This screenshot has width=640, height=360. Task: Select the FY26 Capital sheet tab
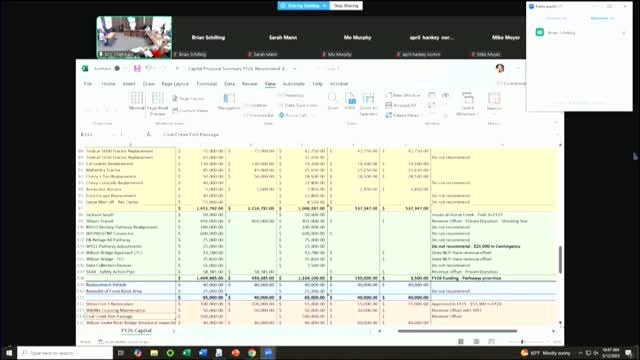tap(136, 331)
